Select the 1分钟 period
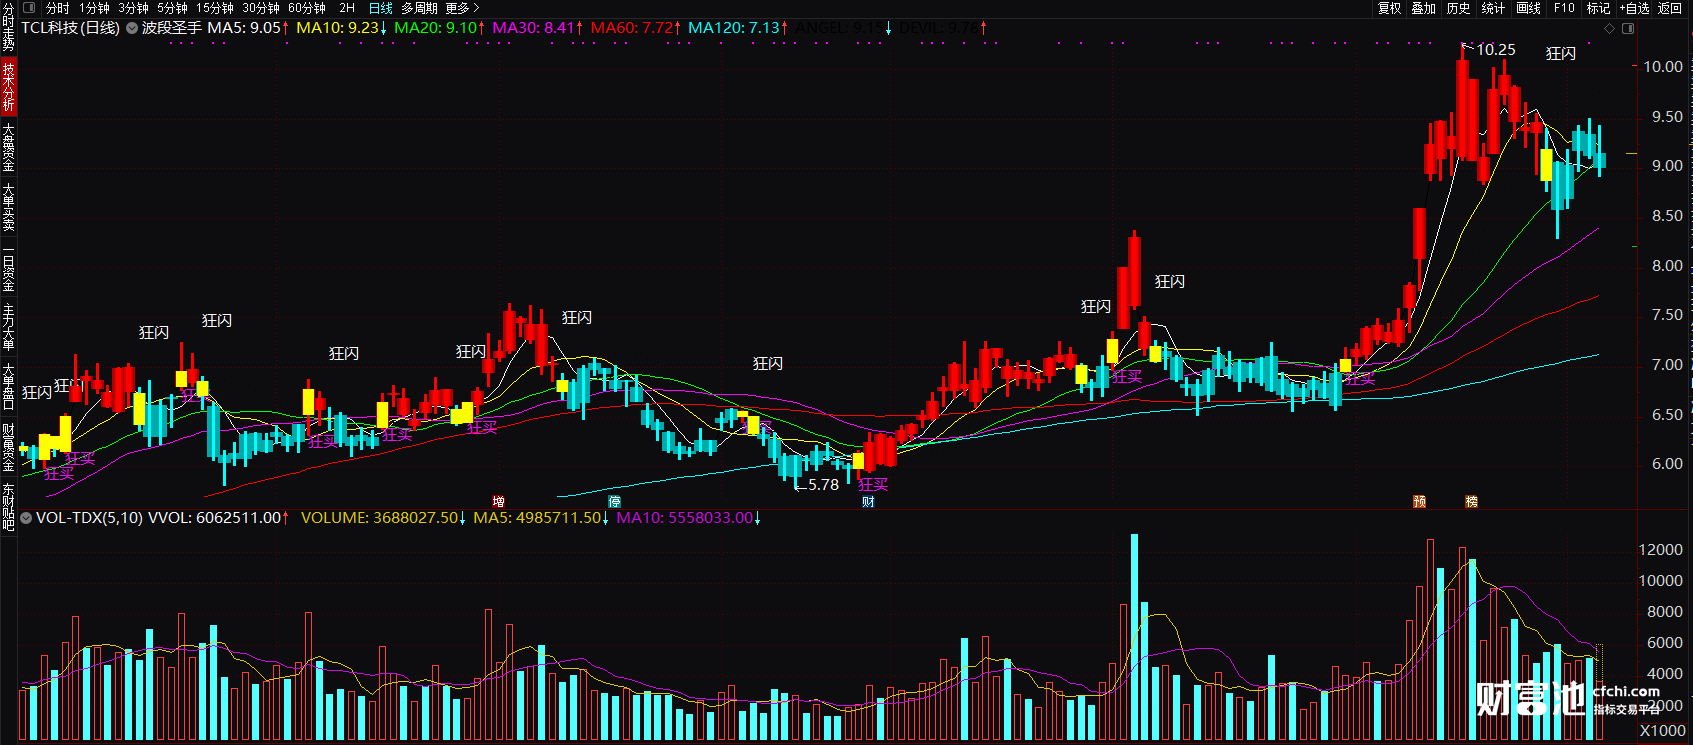Viewport: 1693px width, 745px height. (94, 8)
